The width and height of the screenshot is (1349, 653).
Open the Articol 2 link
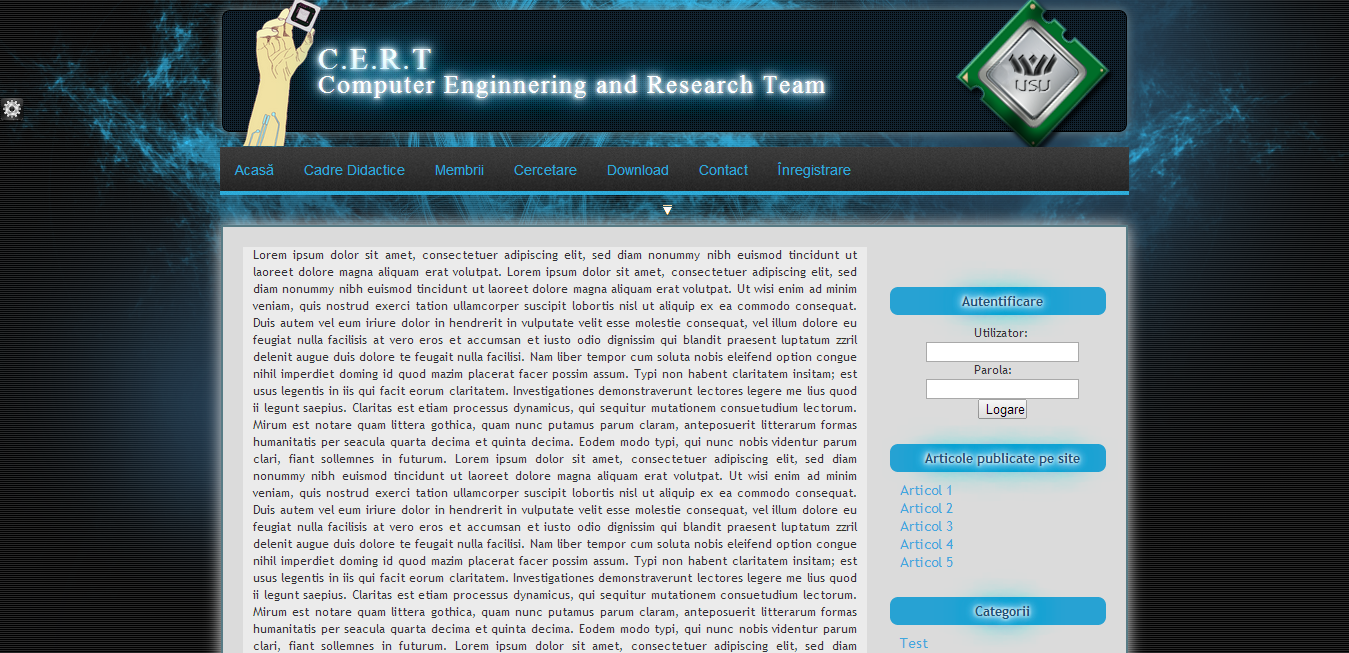pos(926,508)
